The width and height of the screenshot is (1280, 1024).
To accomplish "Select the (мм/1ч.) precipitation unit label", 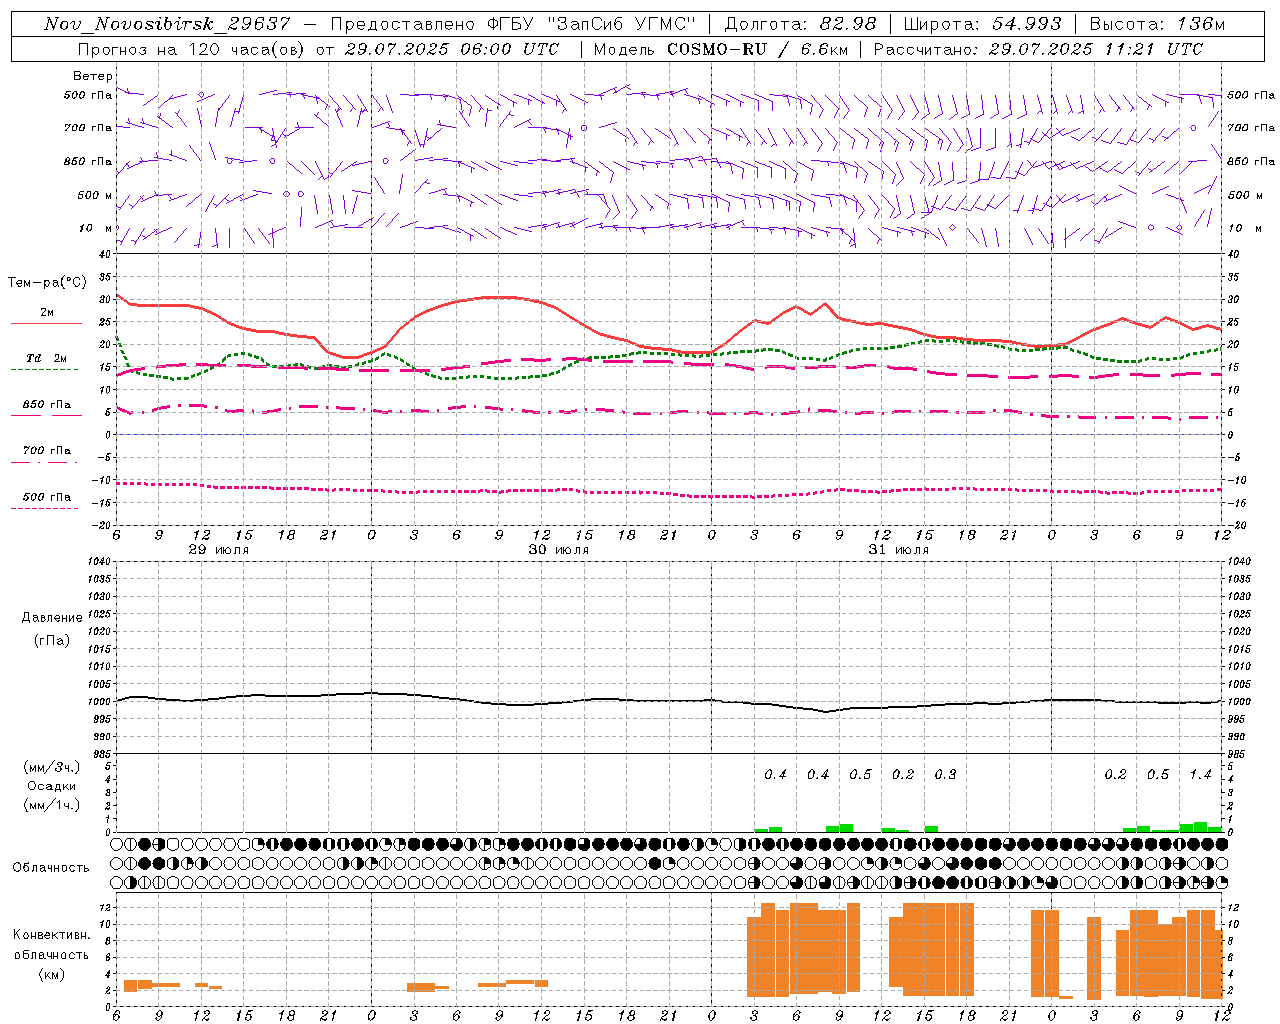I will tap(52, 805).
